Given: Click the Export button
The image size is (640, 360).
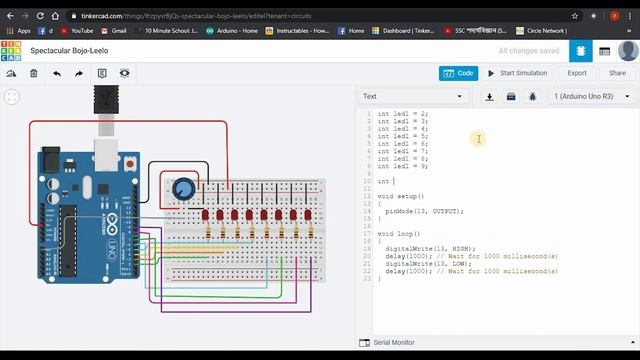Looking at the screenshot, I should coord(577,73).
